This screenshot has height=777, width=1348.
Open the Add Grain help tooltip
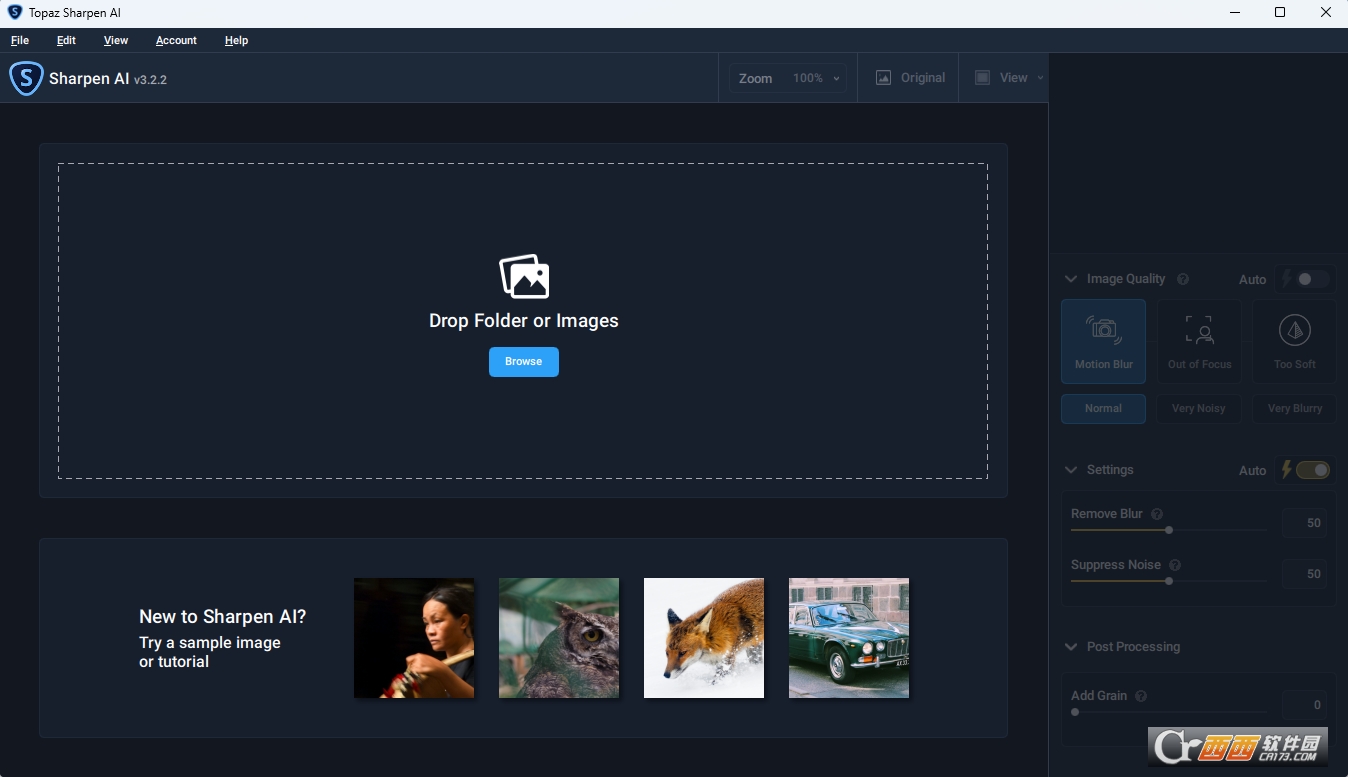click(x=1141, y=696)
